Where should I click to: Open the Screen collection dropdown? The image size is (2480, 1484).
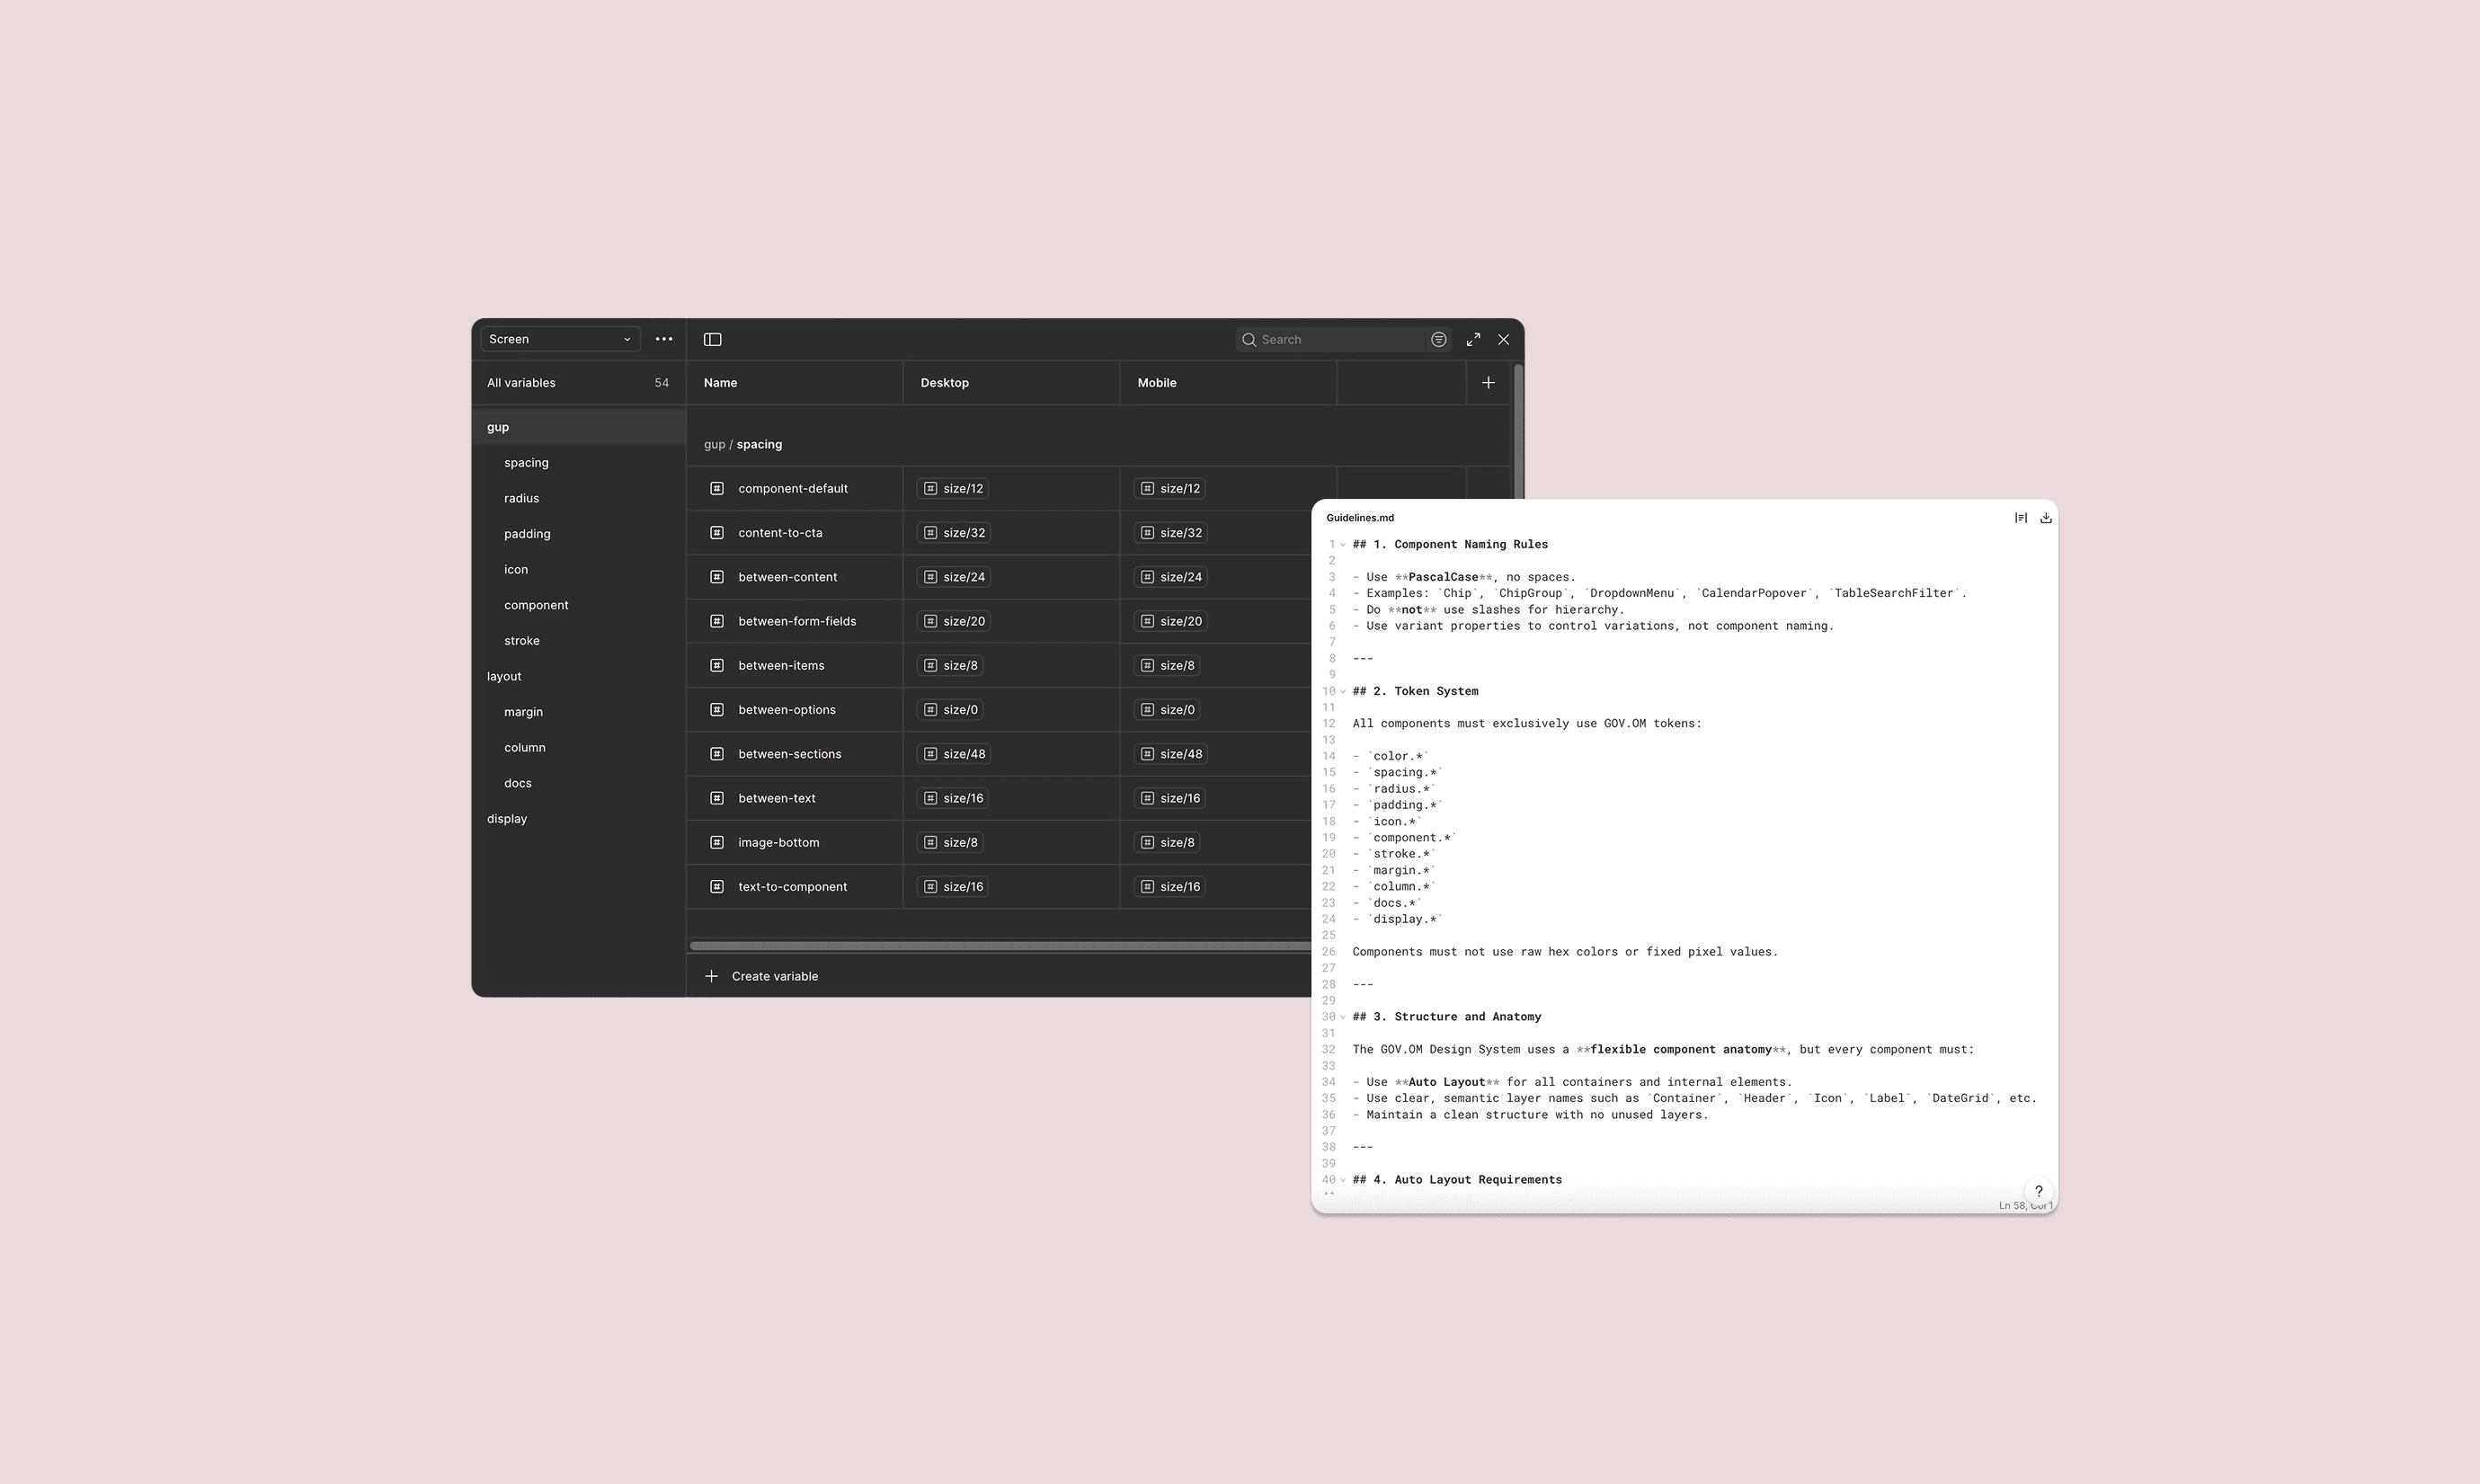pyautogui.click(x=559, y=339)
